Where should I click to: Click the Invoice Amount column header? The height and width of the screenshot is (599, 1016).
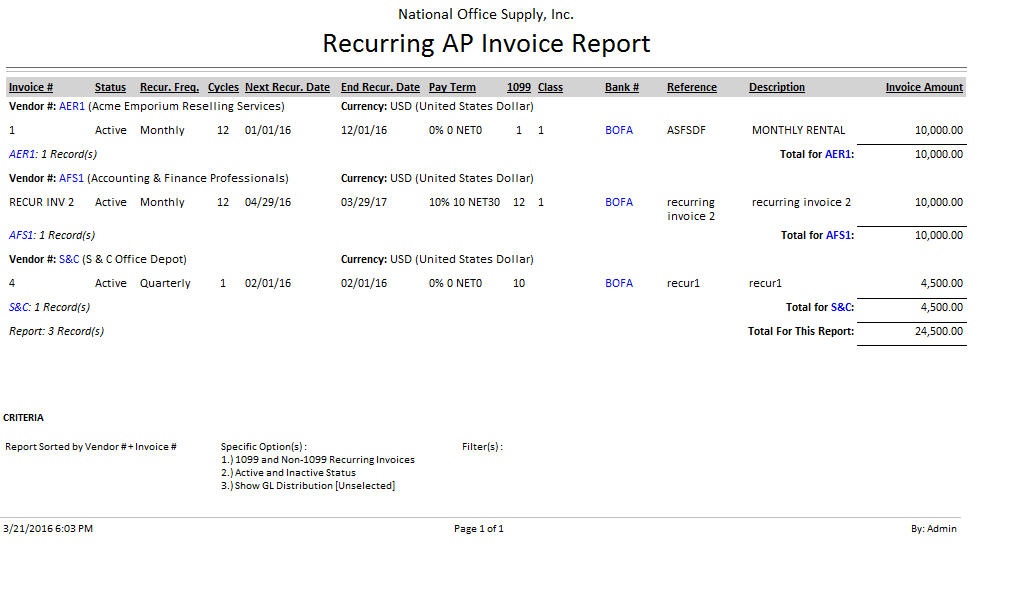coord(924,87)
